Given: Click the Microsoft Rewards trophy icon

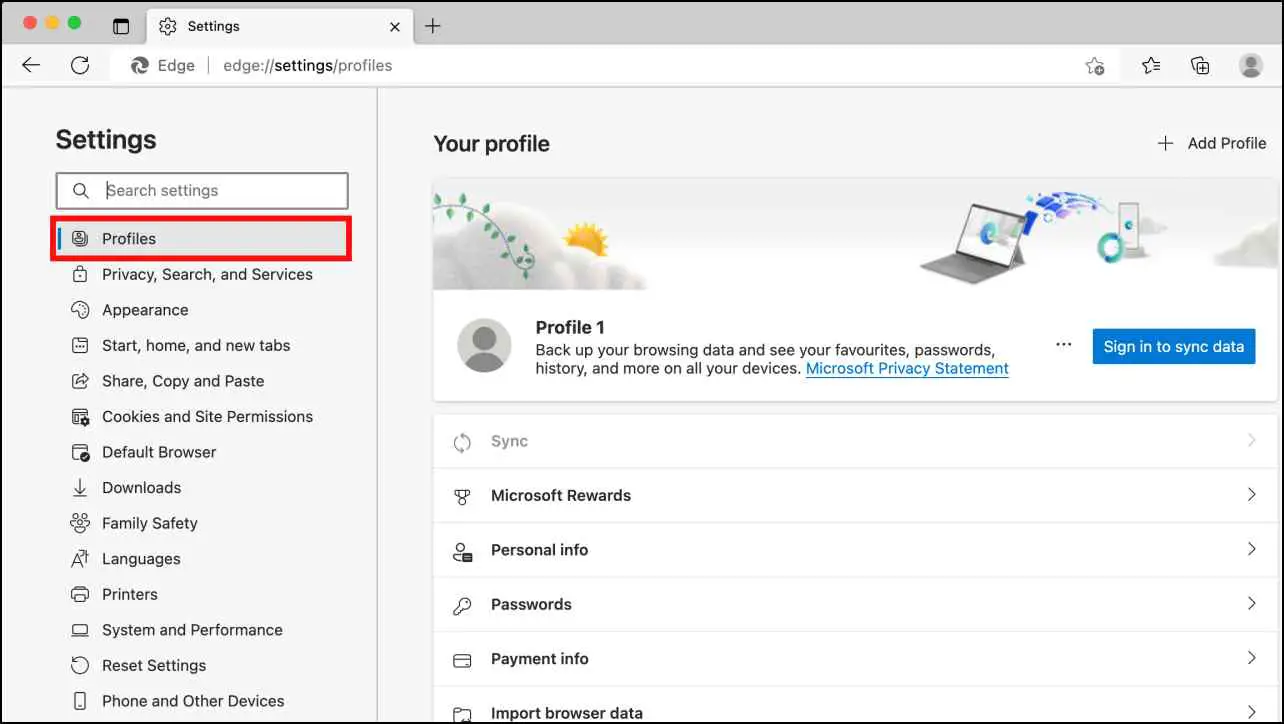Looking at the screenshot, I should (x=462, y=496).
